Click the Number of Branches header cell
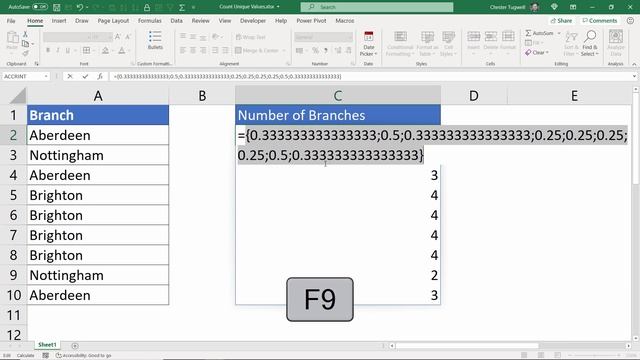This screenshot has height=360, width=640. [338, 115]
